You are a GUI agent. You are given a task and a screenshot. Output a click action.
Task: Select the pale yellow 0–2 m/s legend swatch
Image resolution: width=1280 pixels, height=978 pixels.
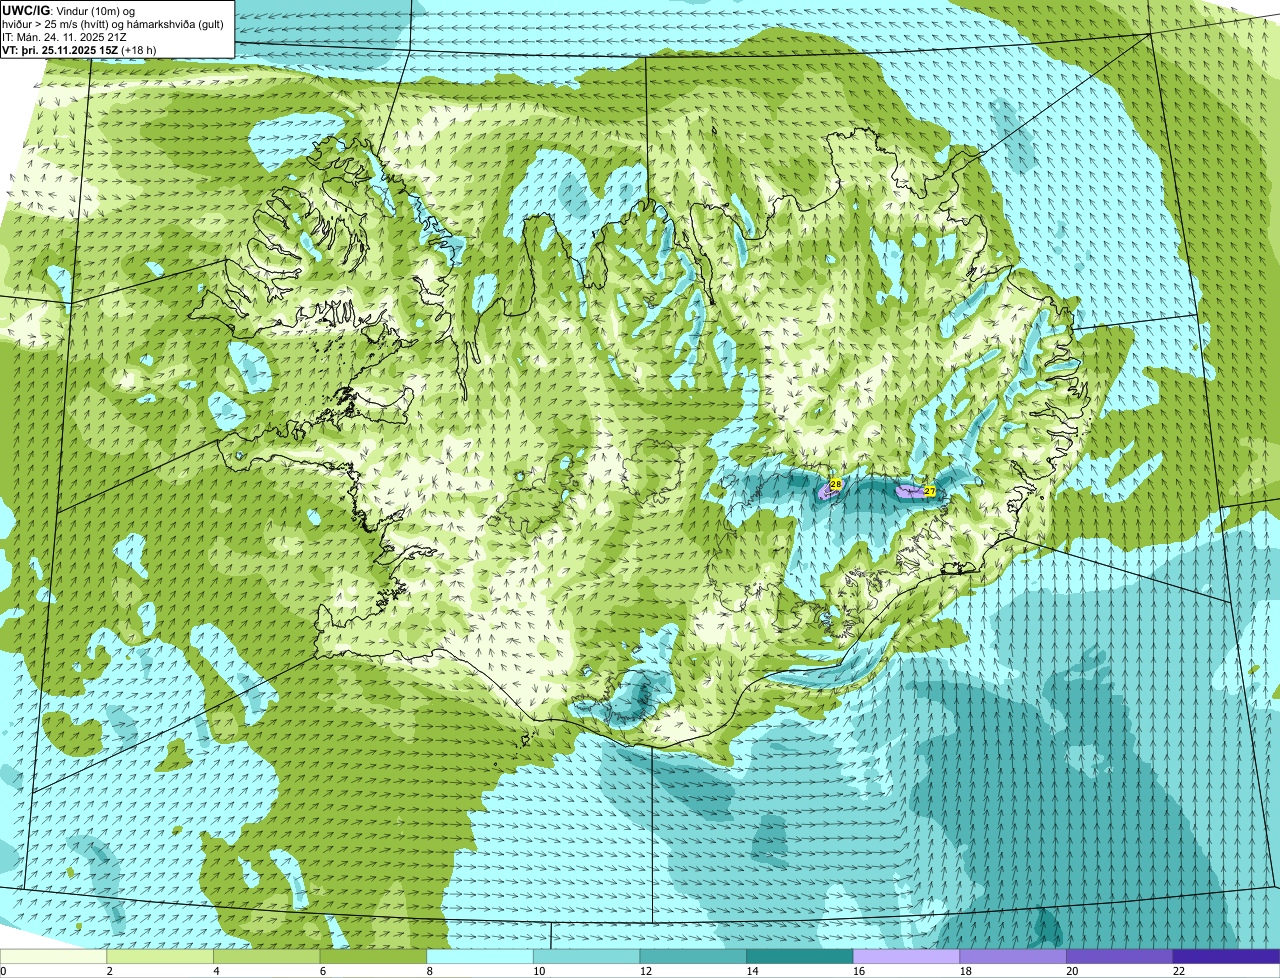pos(53,956)
